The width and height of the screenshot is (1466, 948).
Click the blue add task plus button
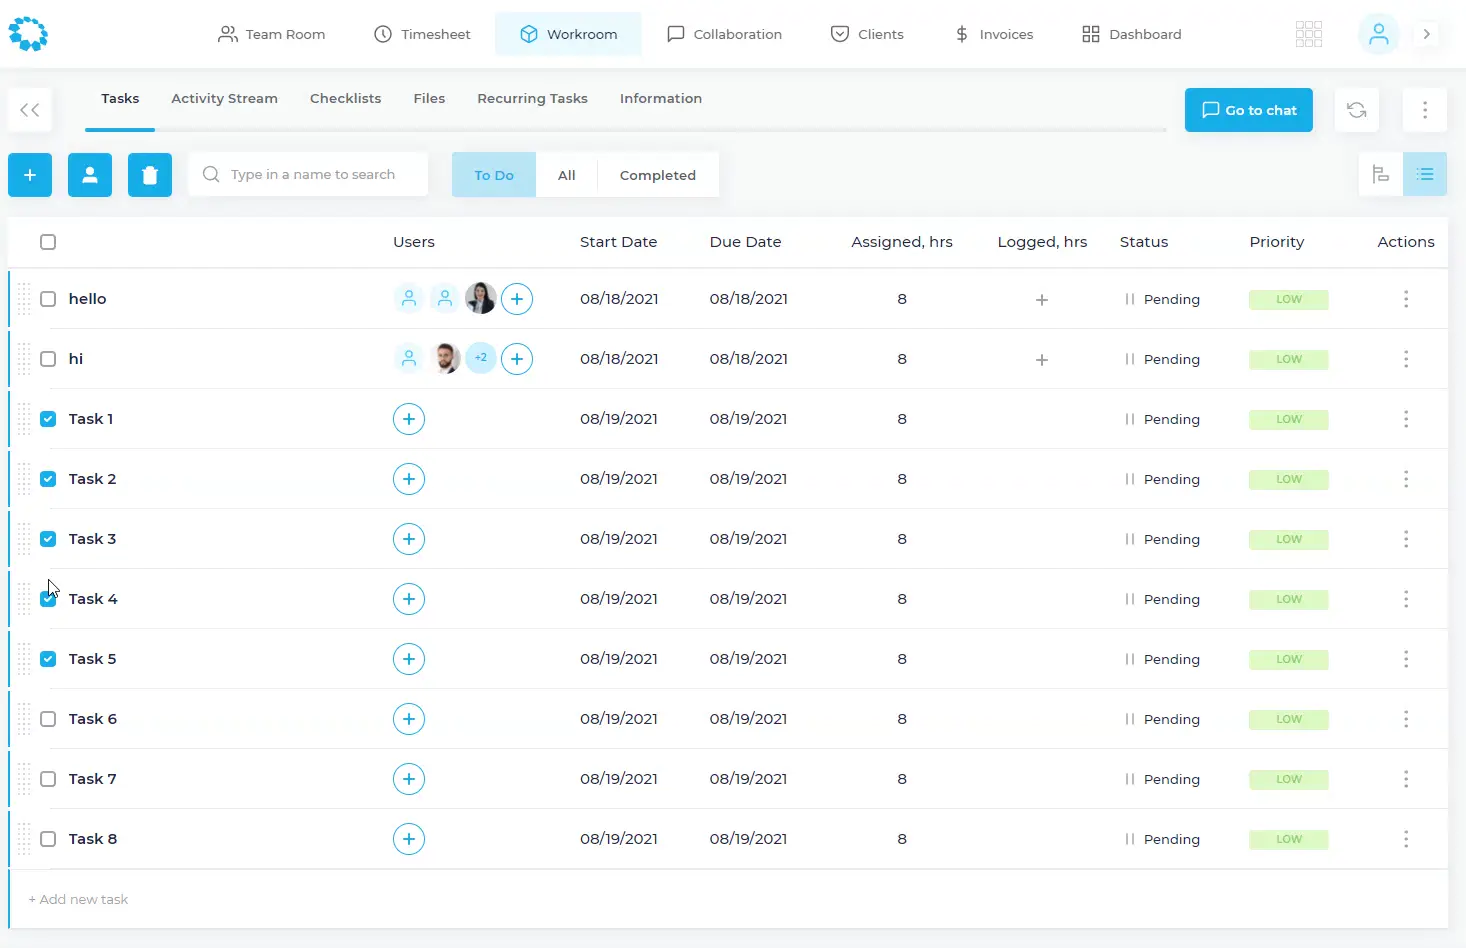point(30,175)
